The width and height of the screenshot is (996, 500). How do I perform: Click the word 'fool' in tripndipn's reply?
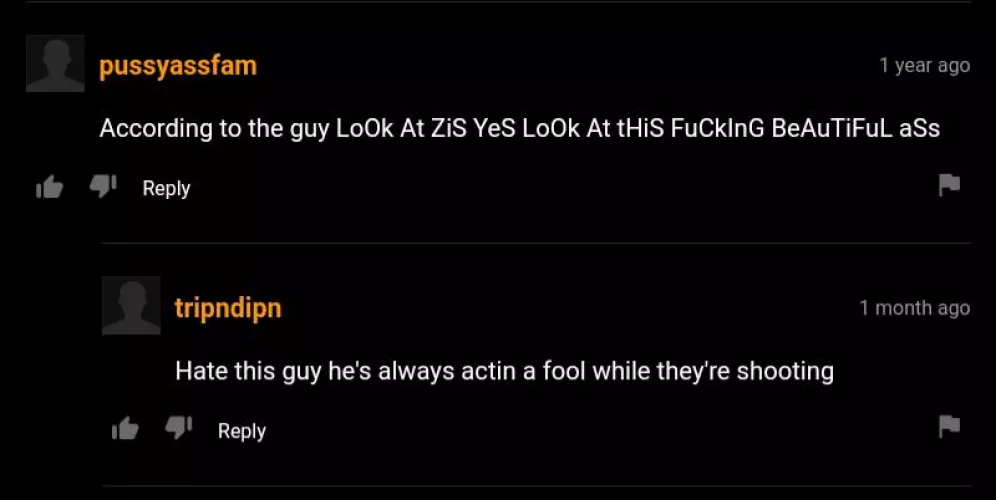click(563, 371)
